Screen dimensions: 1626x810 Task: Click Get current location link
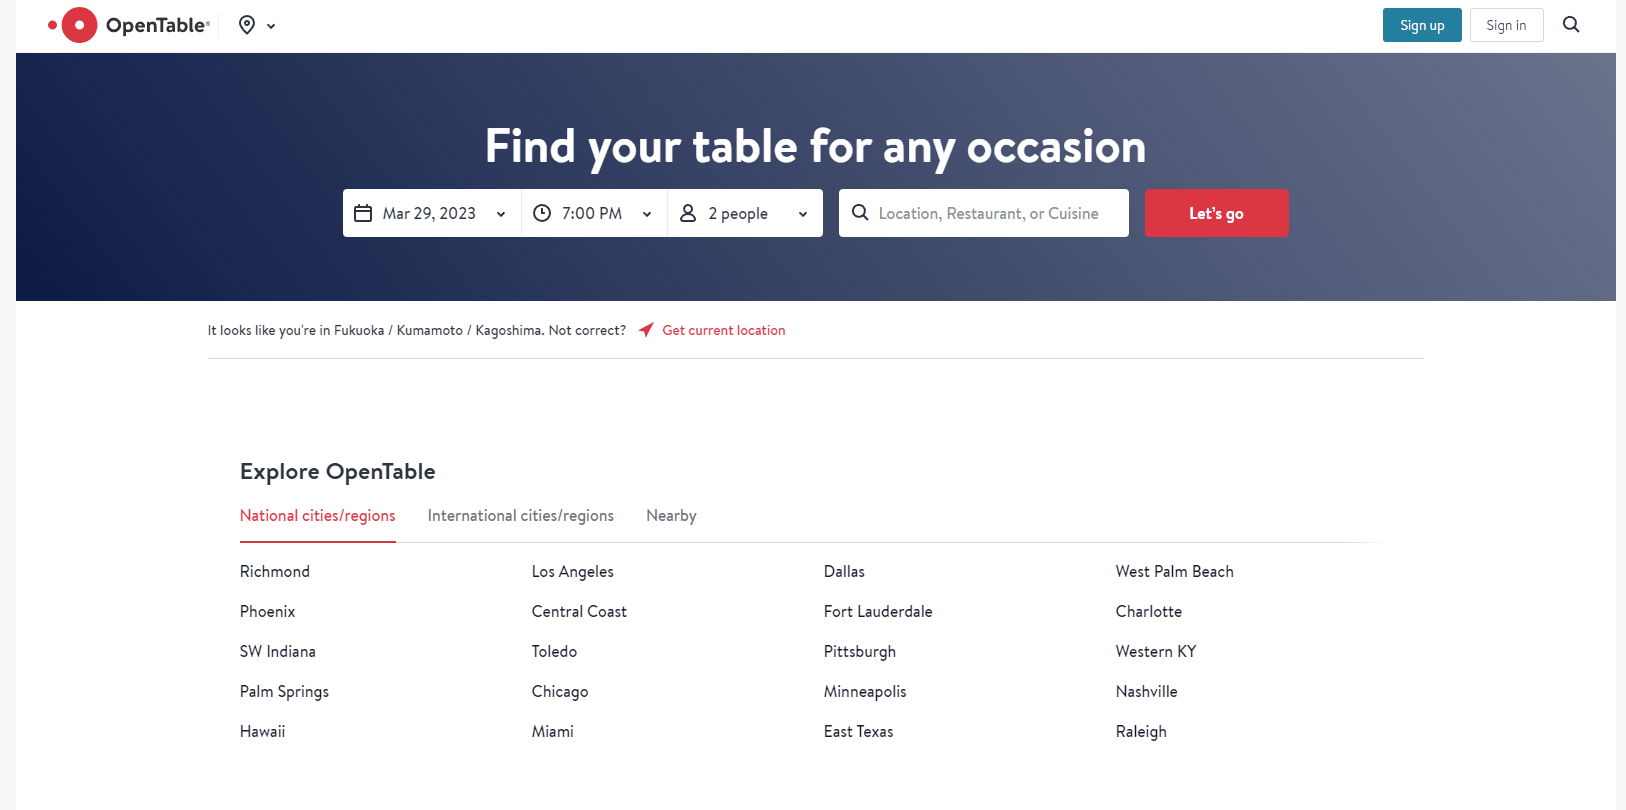pyautogui.click(x=724, y=330)
